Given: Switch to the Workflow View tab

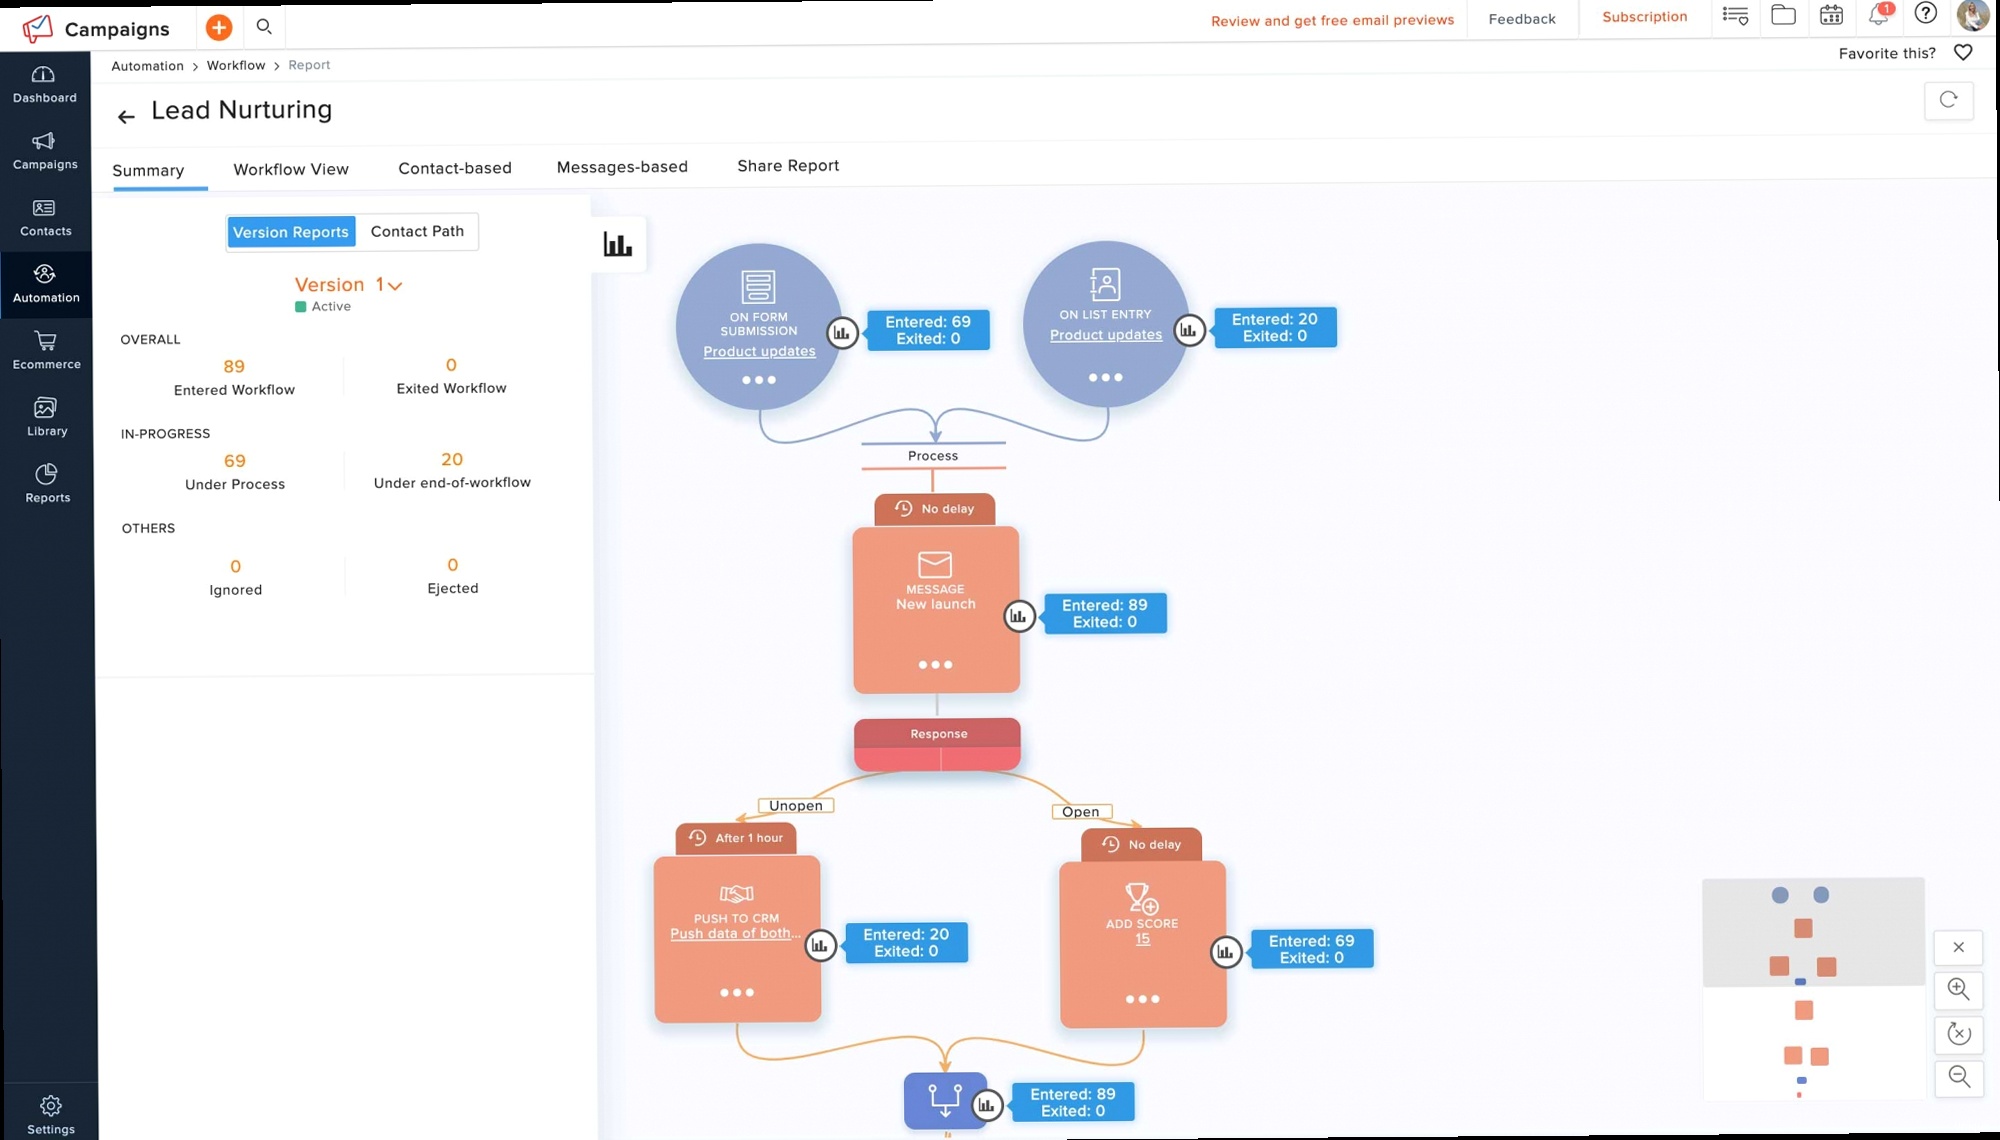Looking at the screenshot, I should click(291, 169).
